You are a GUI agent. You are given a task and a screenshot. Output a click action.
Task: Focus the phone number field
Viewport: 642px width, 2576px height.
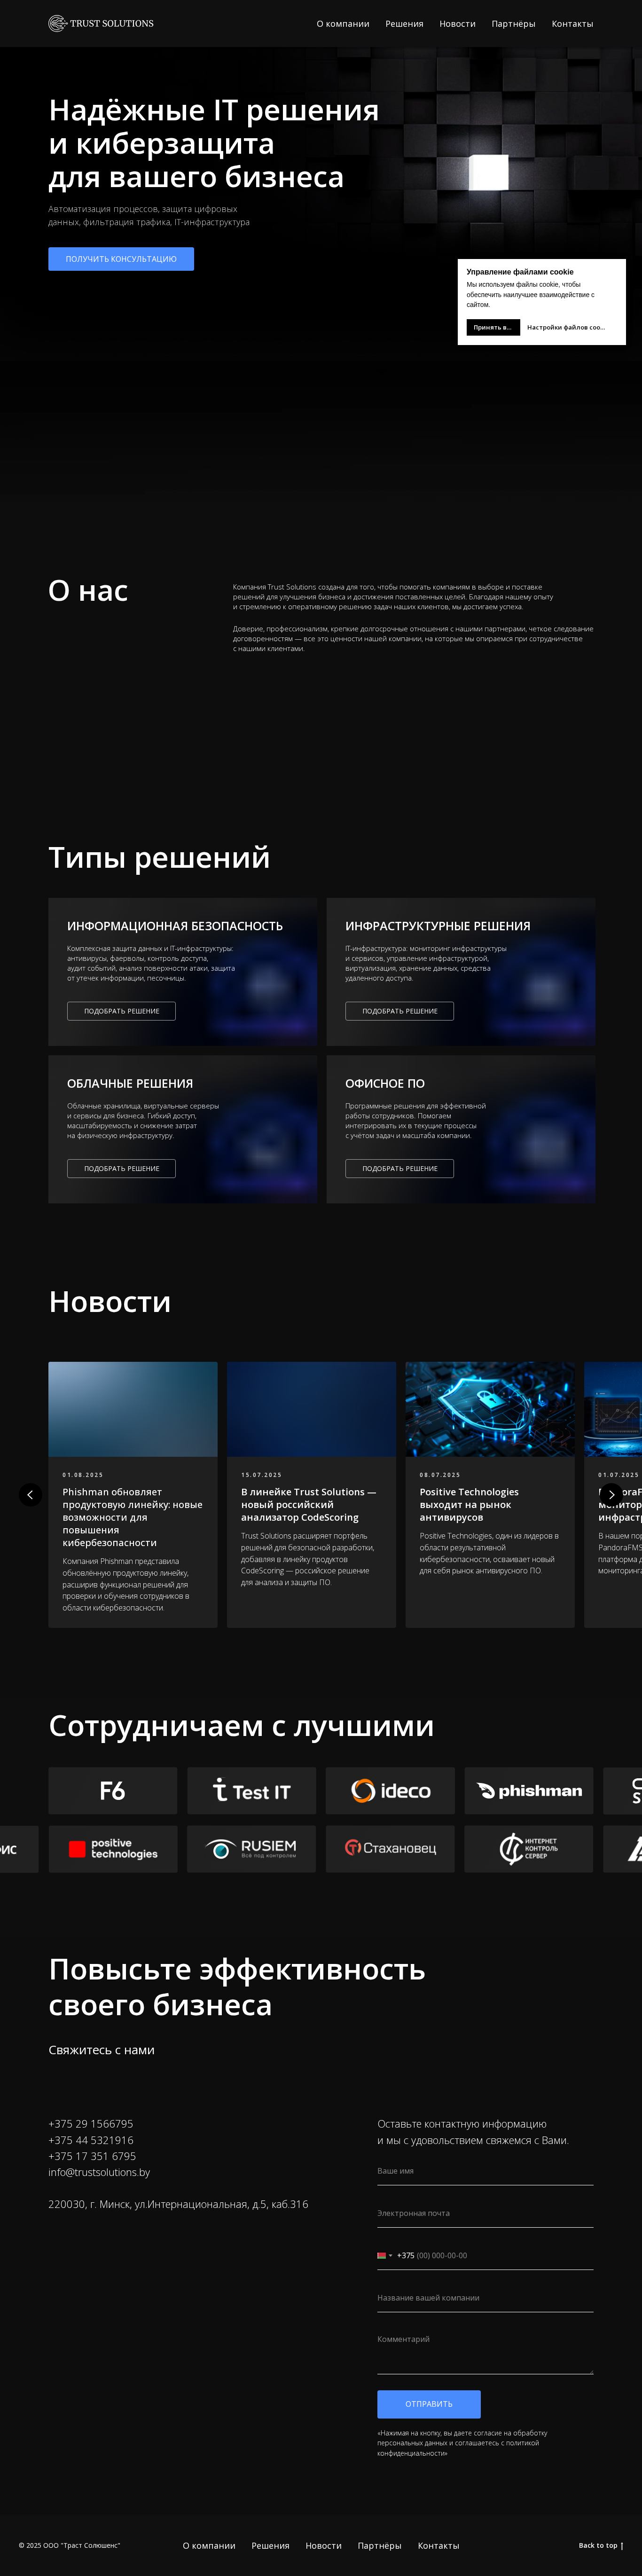coord(494,2255)
